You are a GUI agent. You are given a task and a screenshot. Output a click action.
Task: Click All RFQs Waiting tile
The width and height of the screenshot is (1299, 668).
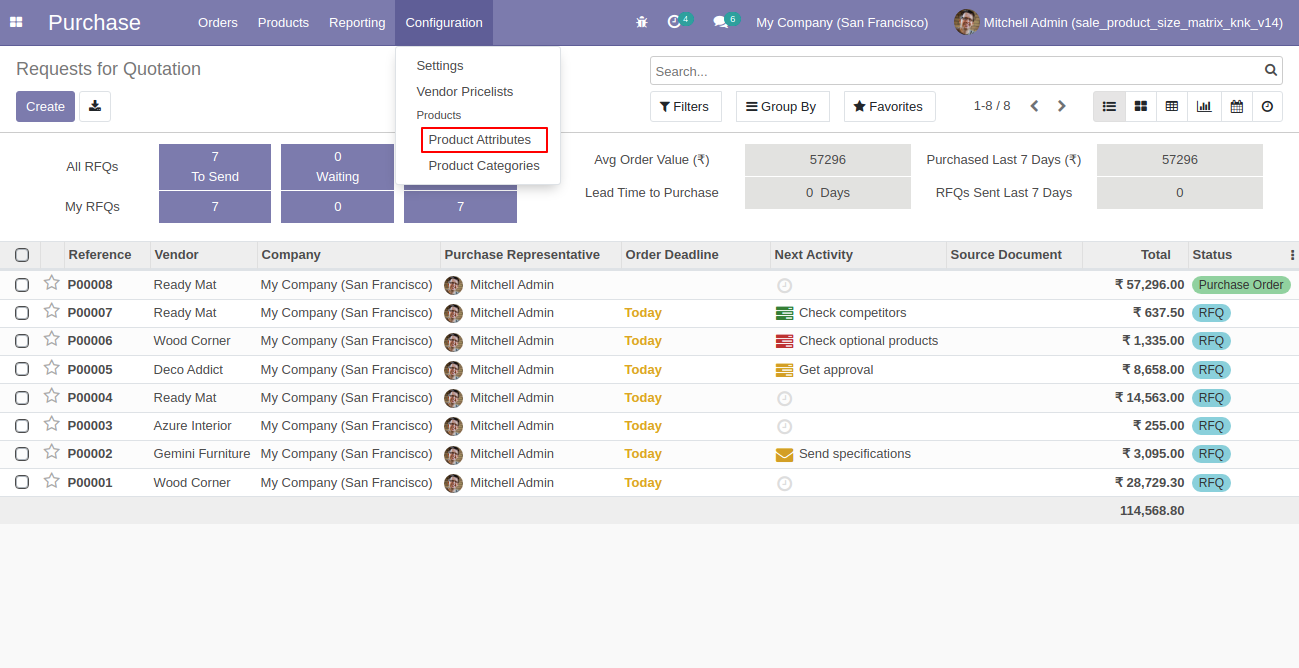tap(337, 167)
